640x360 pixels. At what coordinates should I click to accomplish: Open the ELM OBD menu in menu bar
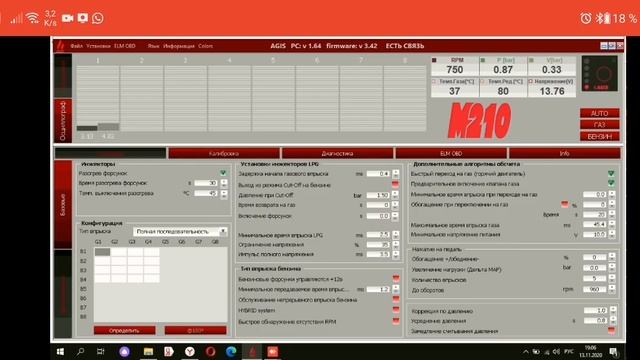click(124, 46)
